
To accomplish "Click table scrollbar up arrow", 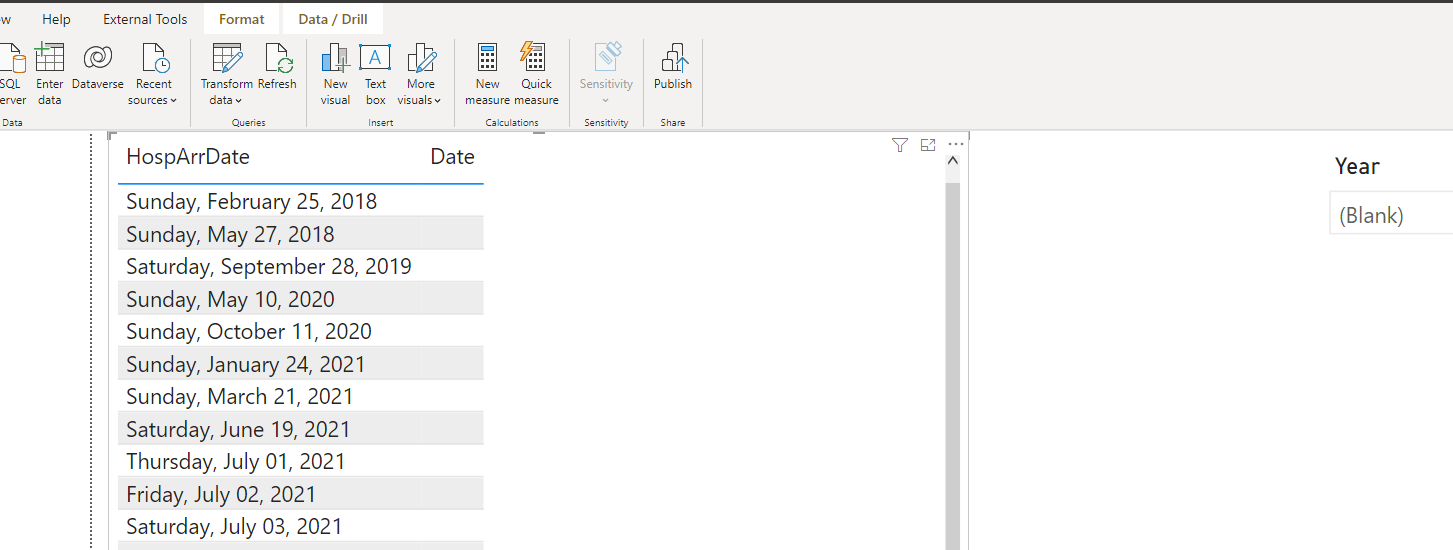I will coord(952,160).
